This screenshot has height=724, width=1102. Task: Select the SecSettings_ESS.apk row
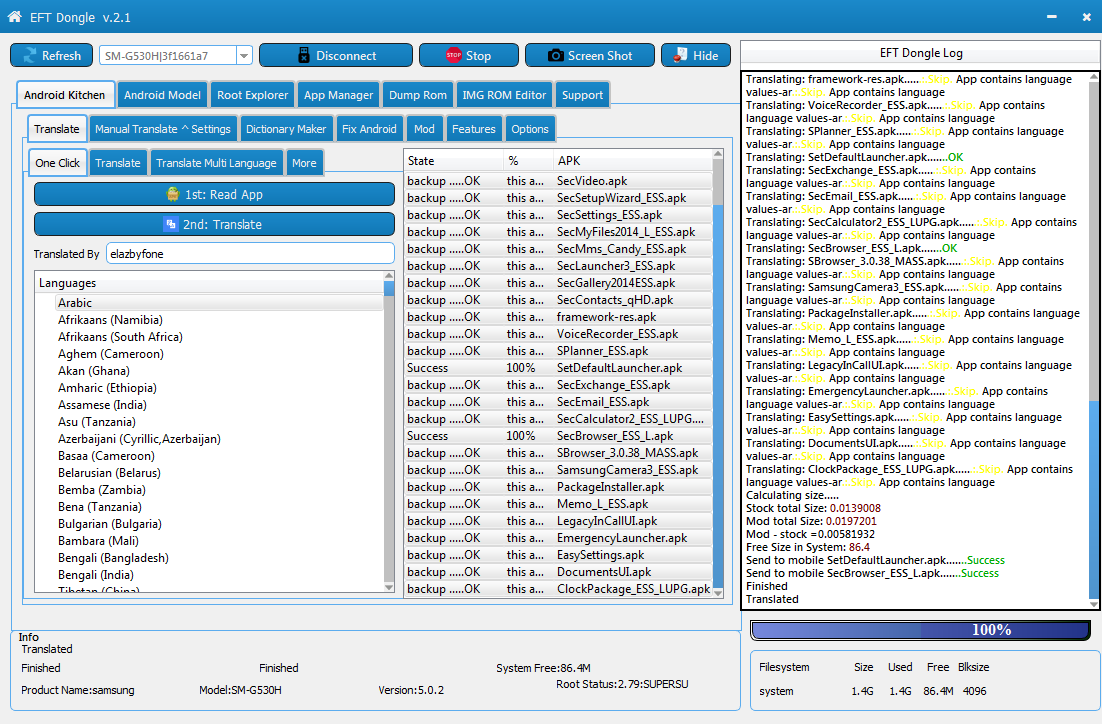click(x=559, y=215)
